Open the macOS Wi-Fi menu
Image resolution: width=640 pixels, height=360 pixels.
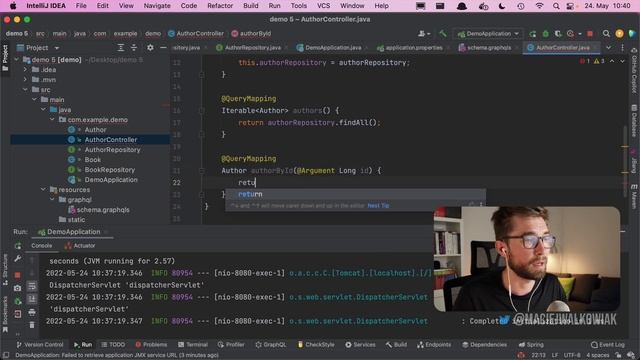point(540,6)
